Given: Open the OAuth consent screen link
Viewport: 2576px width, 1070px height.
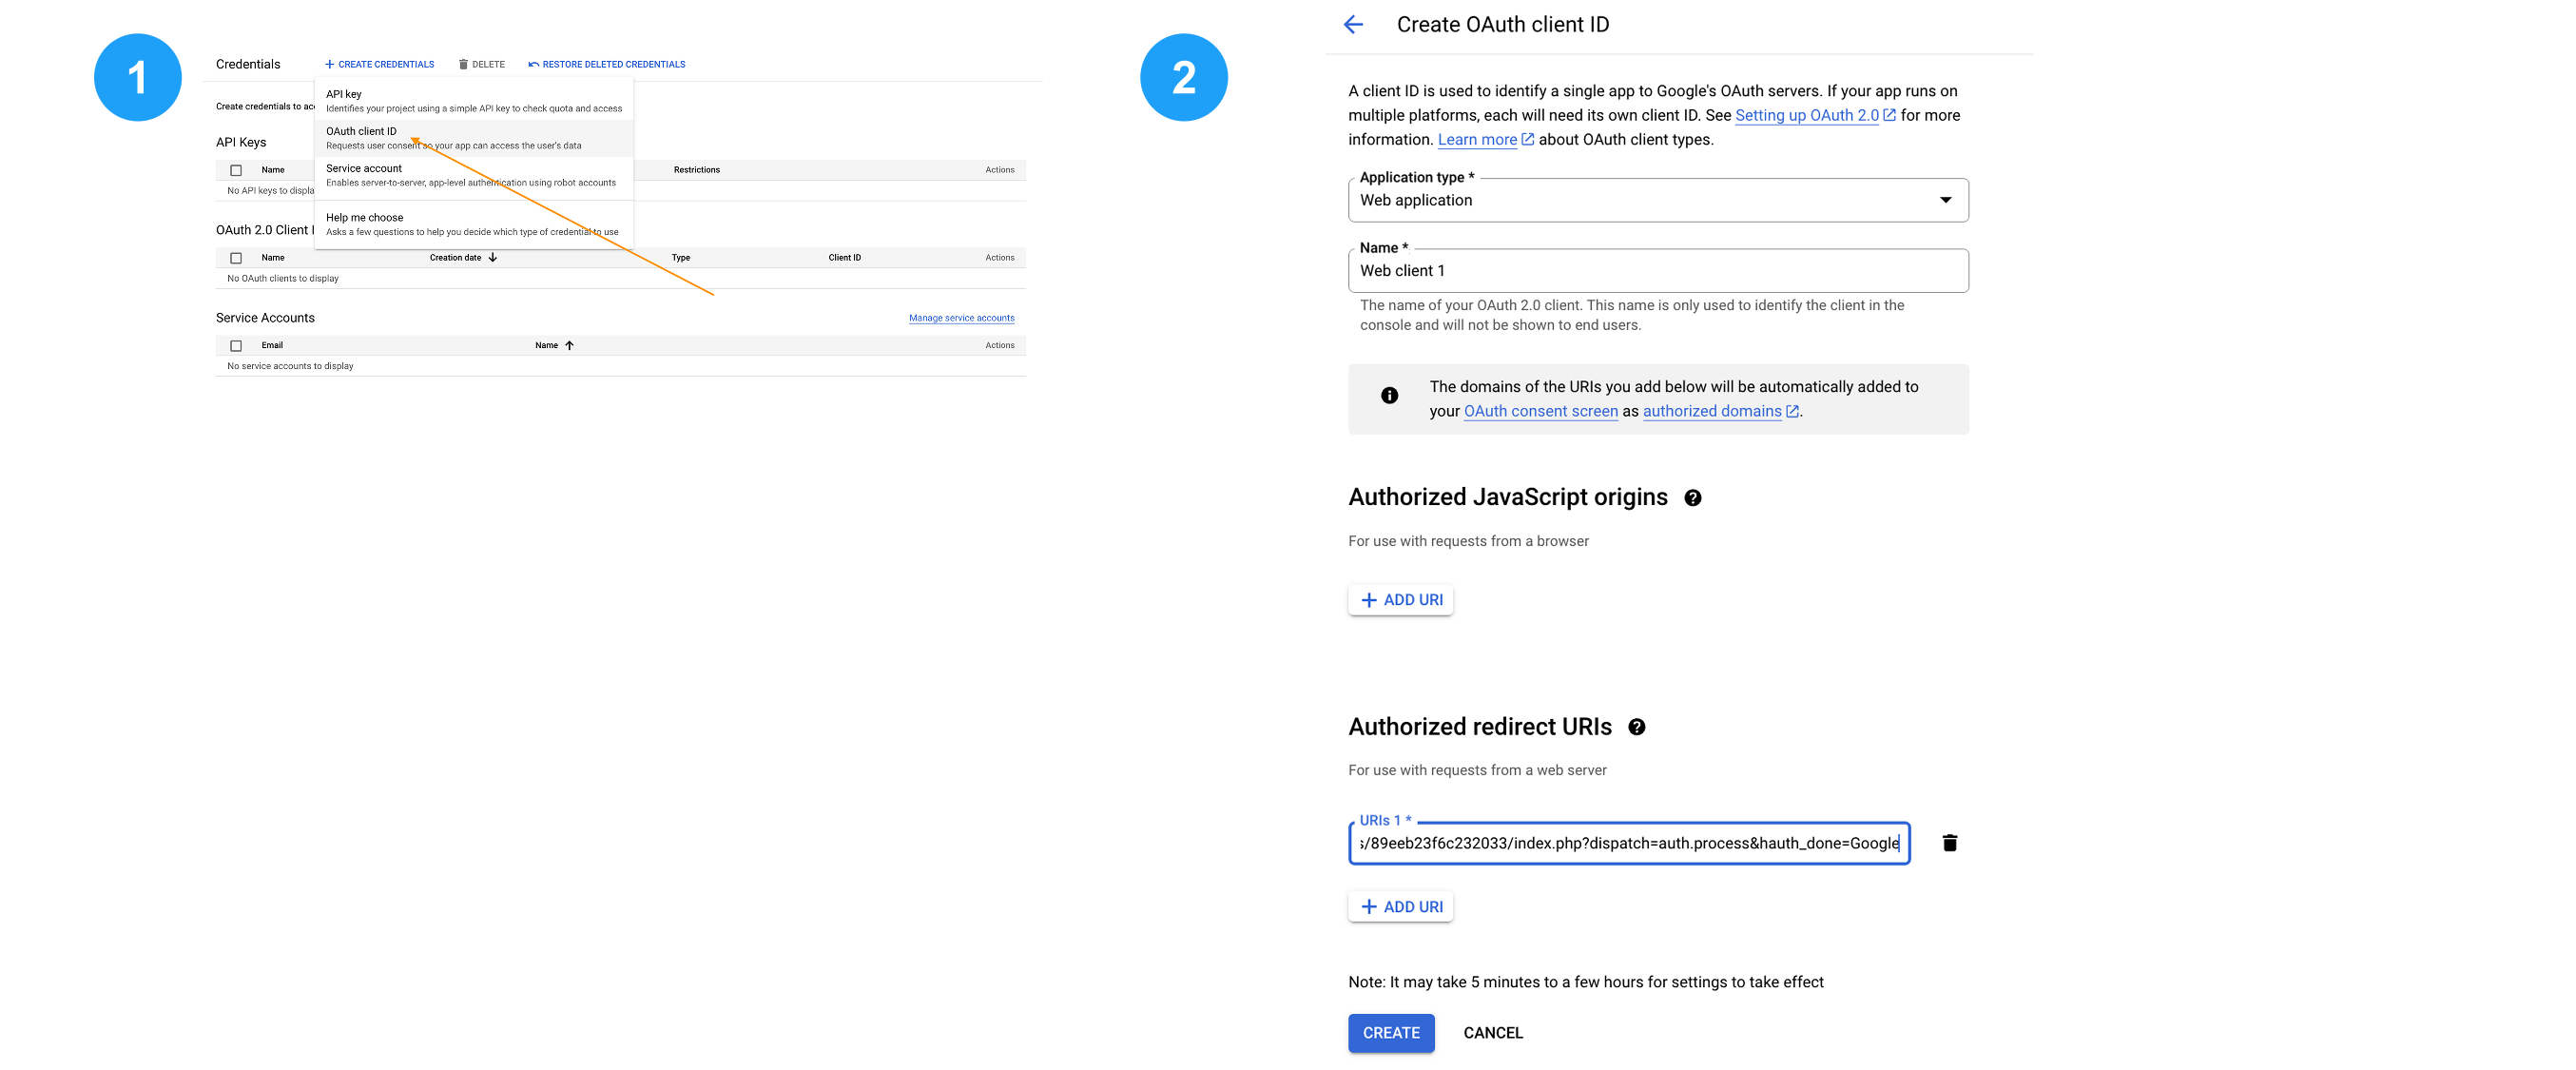Looking at the screenshot, I should coord(1540,411).
